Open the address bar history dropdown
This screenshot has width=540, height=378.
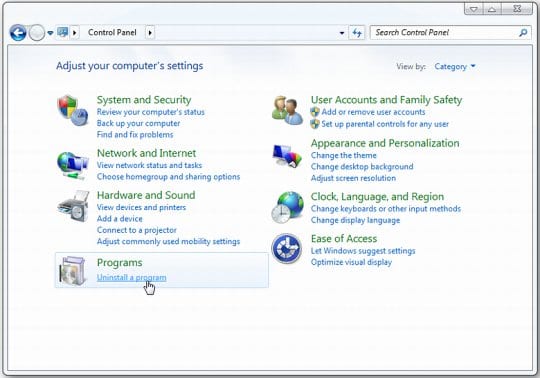click(x=342, y=33)
